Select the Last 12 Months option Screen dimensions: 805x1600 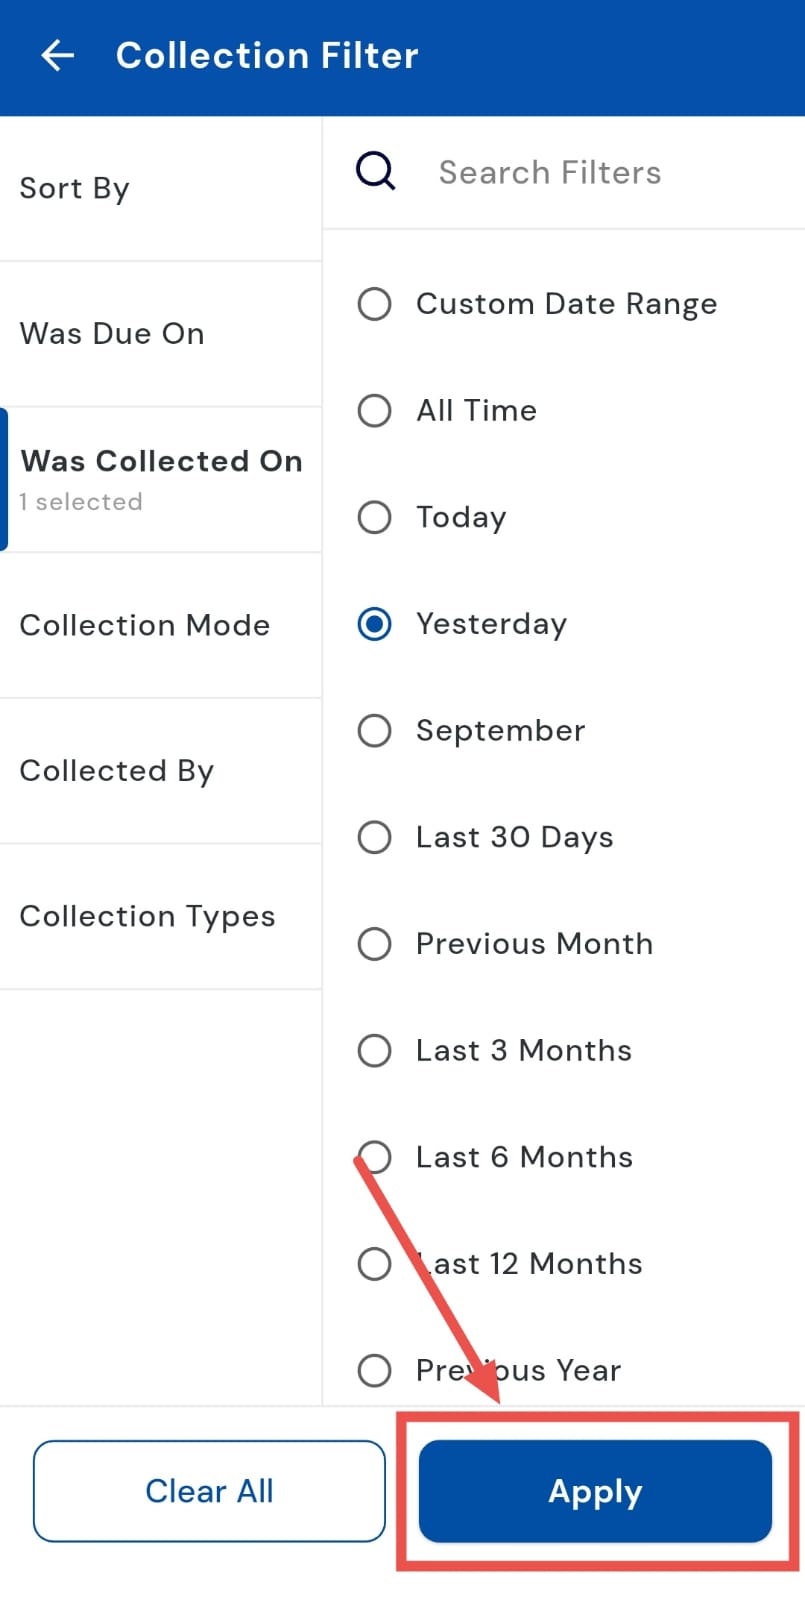click(375, 1264)
